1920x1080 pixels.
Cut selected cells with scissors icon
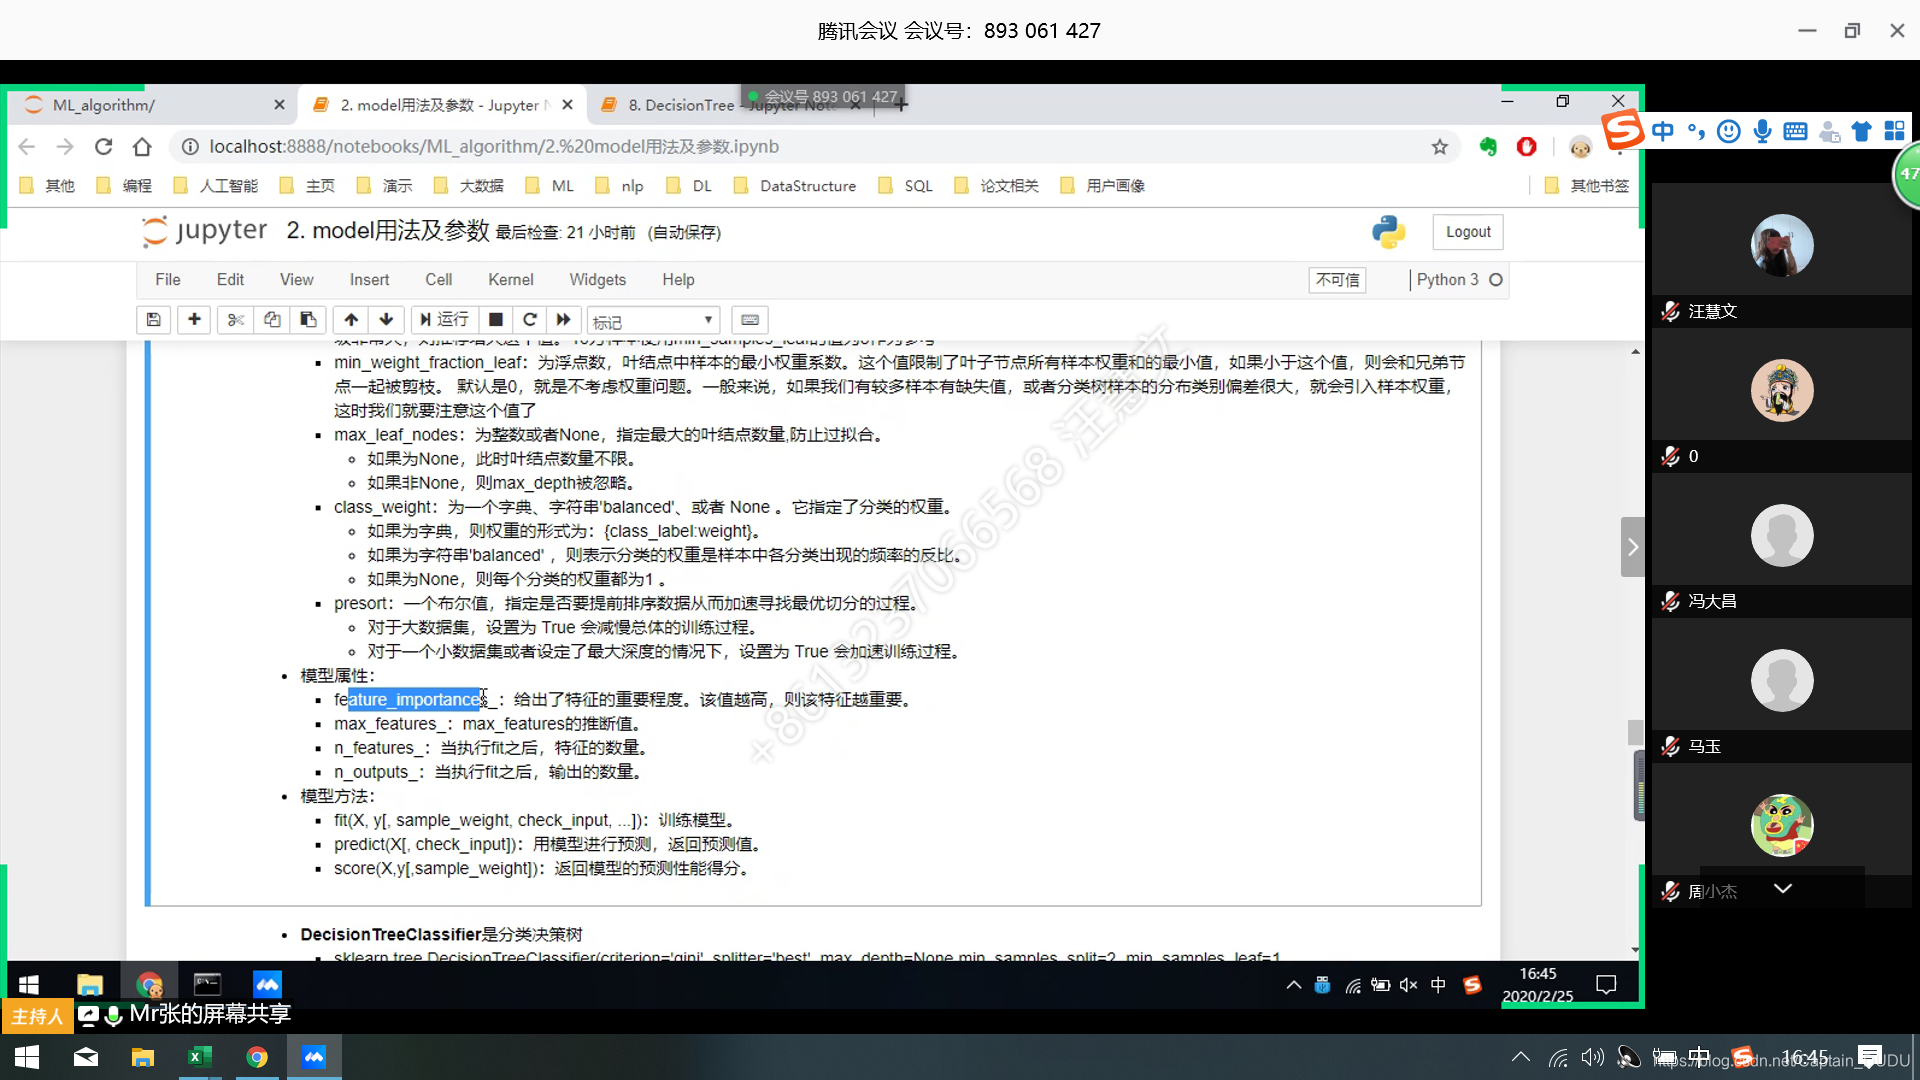(x=236, y=320)
